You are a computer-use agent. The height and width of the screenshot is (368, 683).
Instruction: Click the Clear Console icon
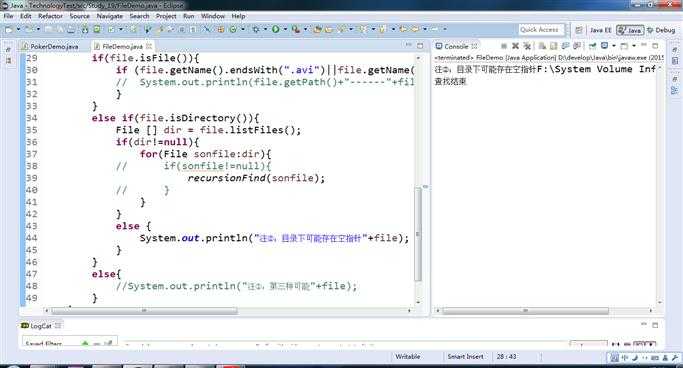pos(542,46)
